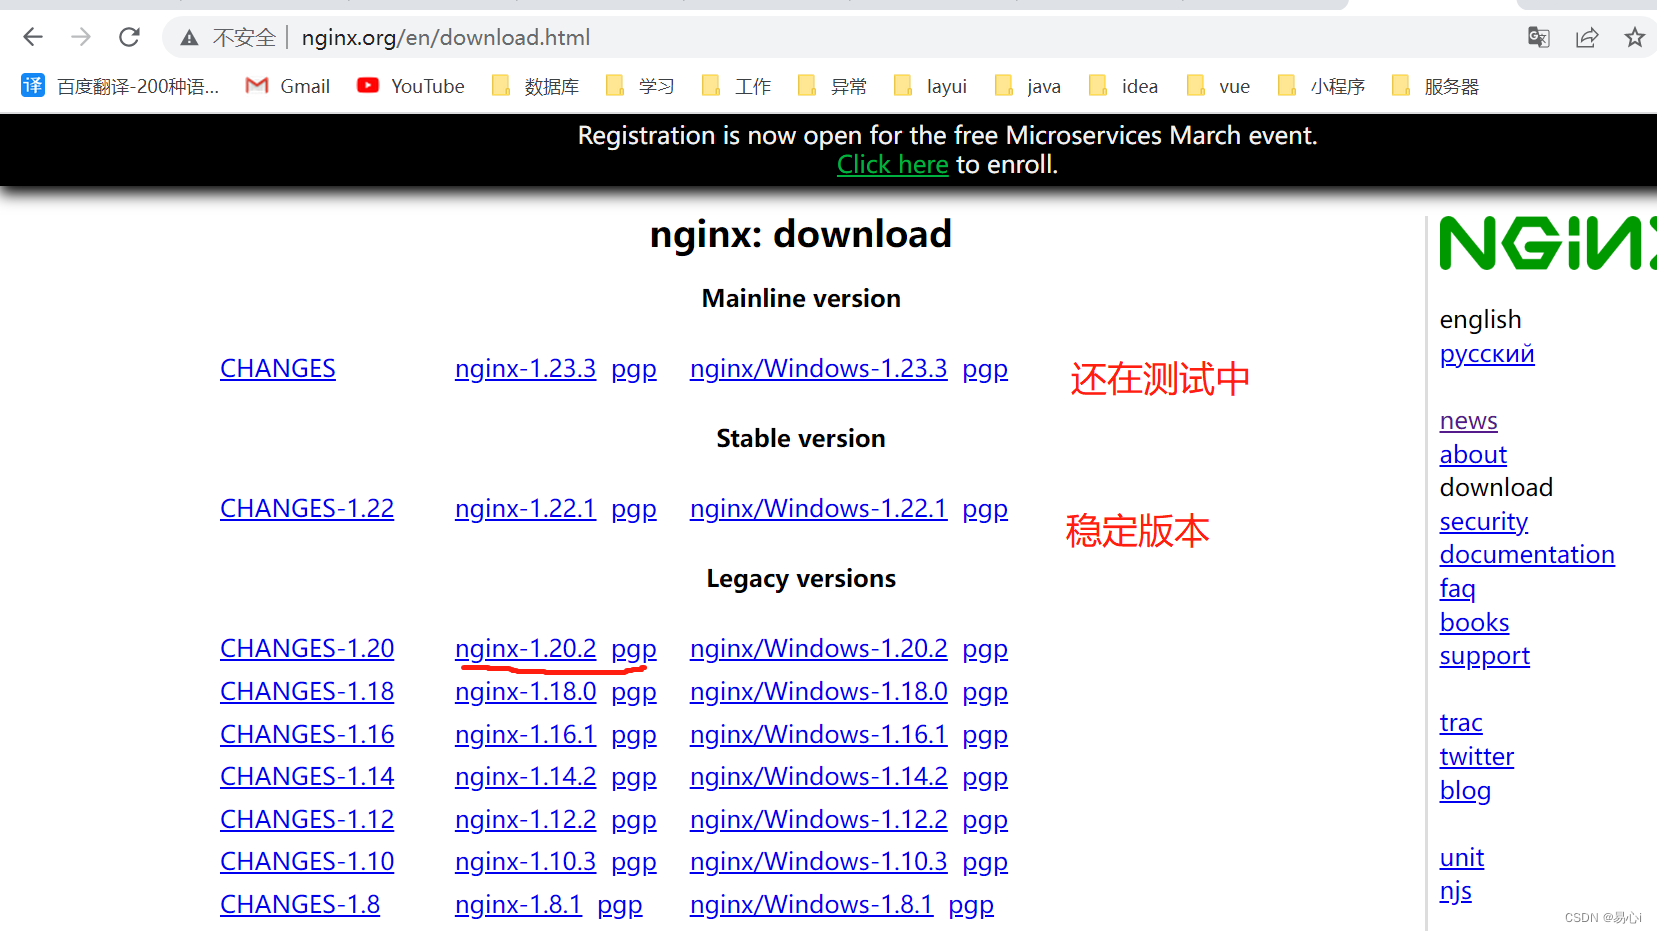
Task: Open CHANGES-1.20 link
Action: pos(307,649)
